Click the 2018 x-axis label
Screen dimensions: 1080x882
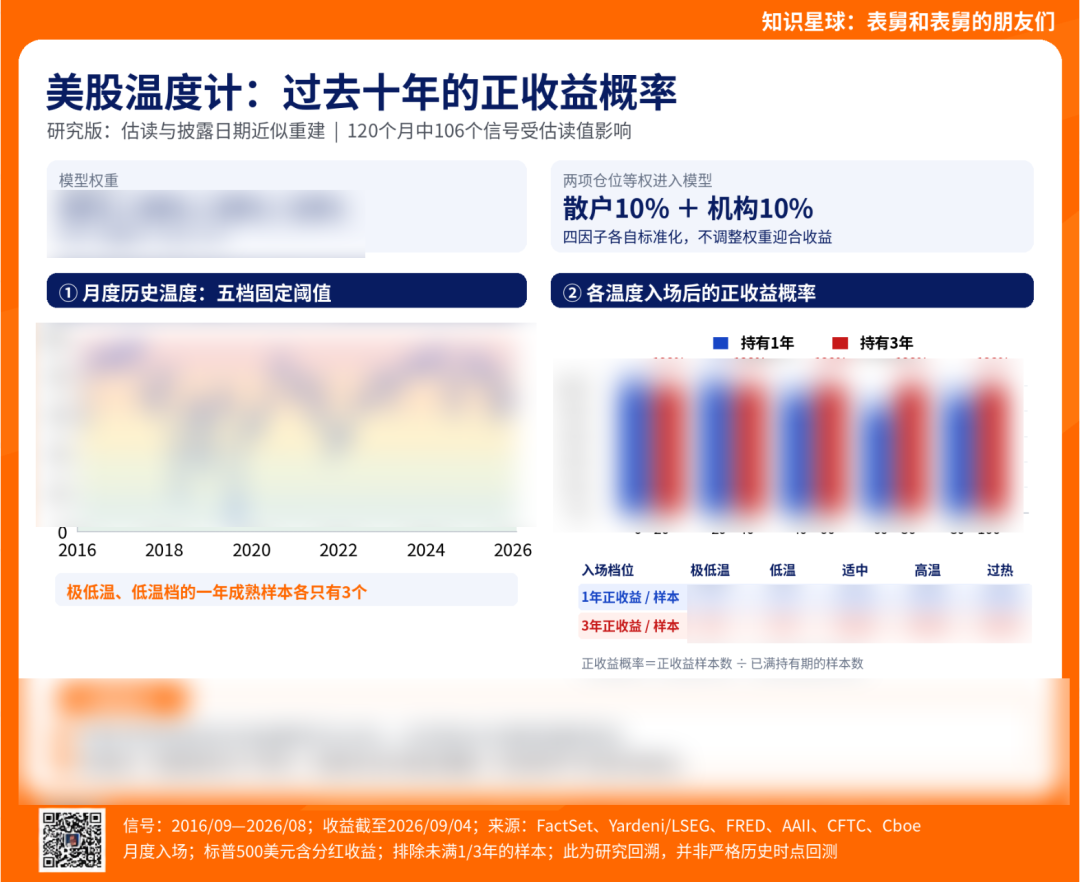164,550
